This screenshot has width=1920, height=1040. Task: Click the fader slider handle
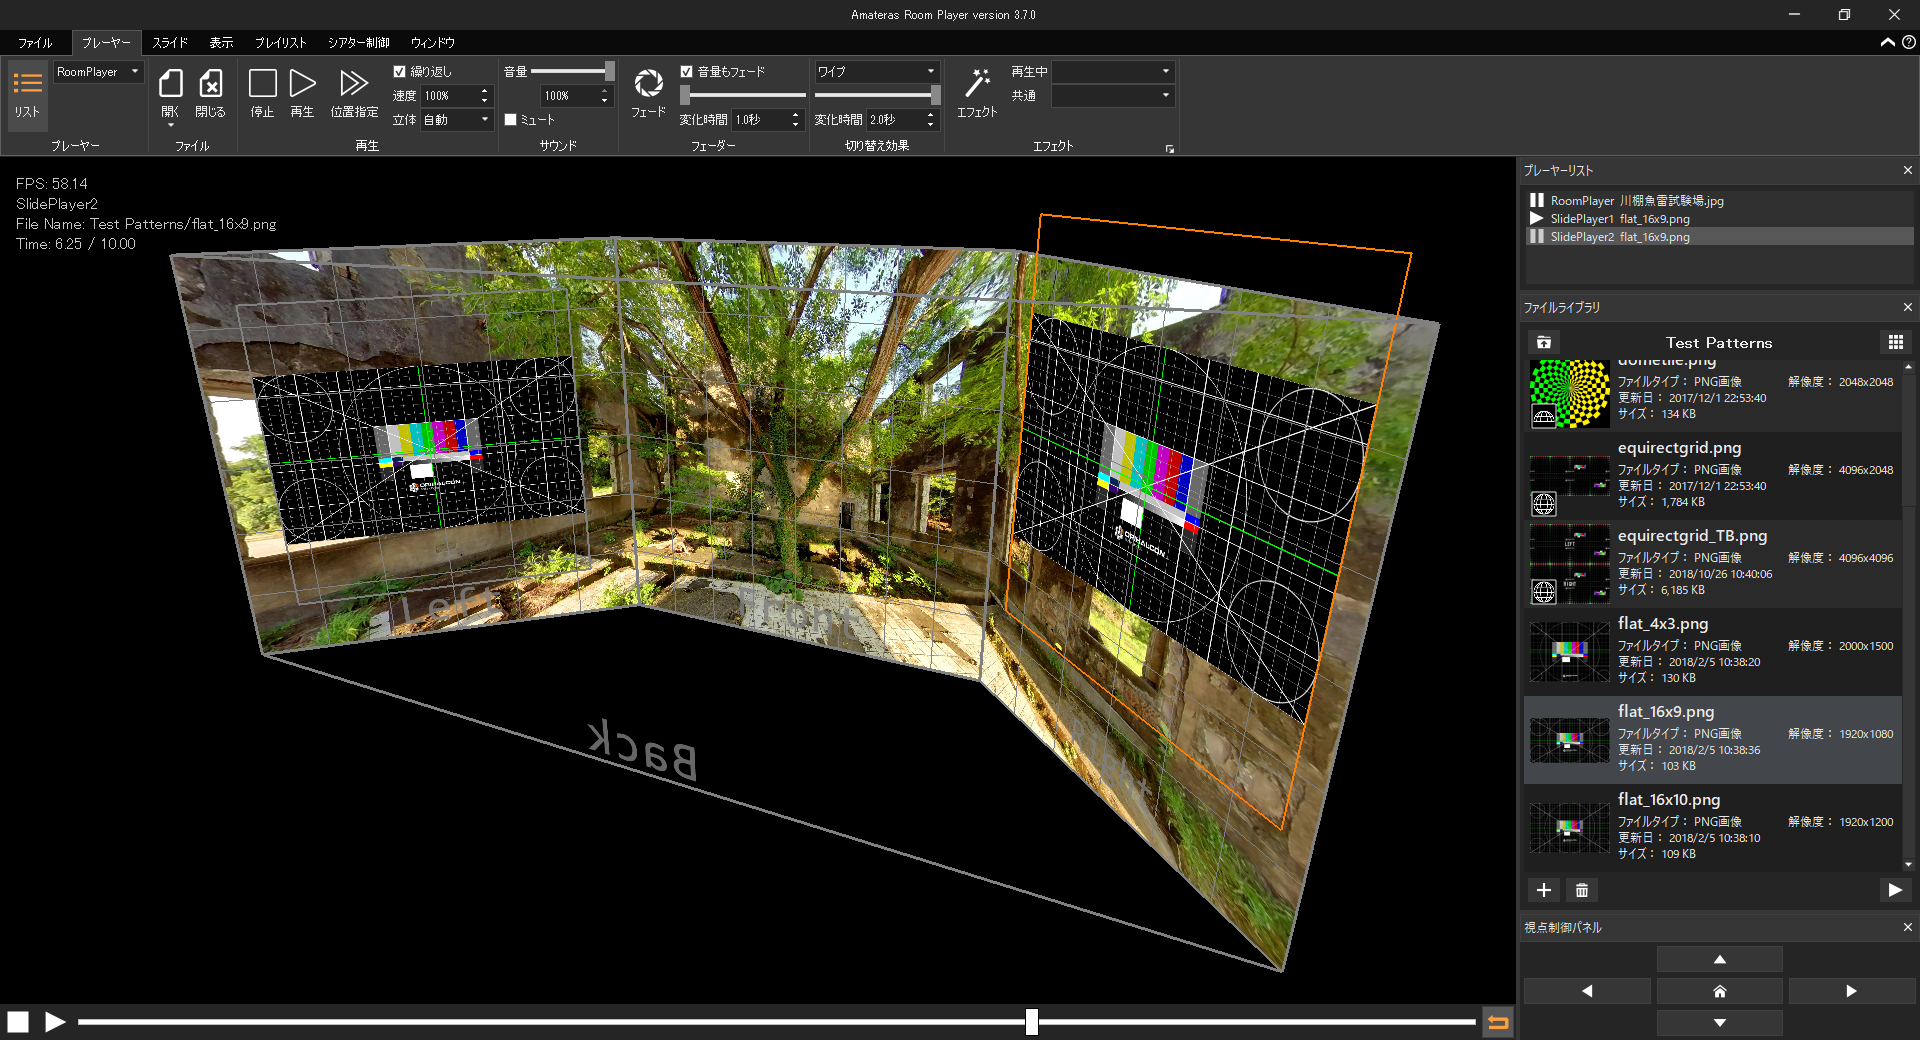point(685,95)
